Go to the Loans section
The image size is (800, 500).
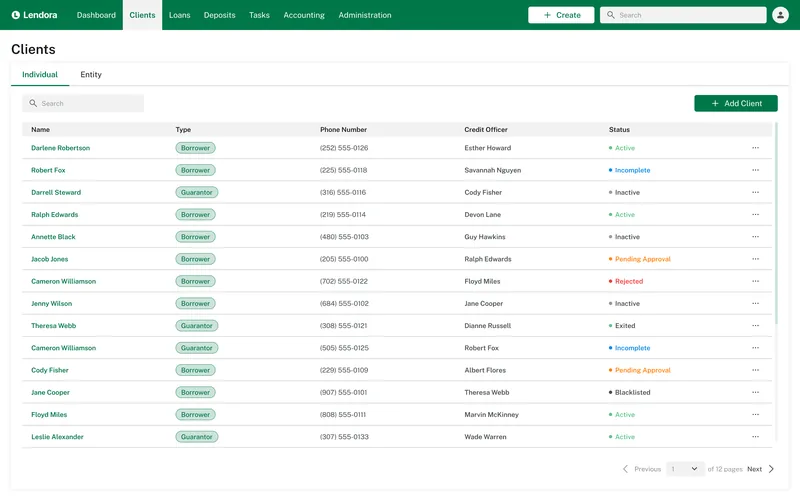click(x=180, y=15)
